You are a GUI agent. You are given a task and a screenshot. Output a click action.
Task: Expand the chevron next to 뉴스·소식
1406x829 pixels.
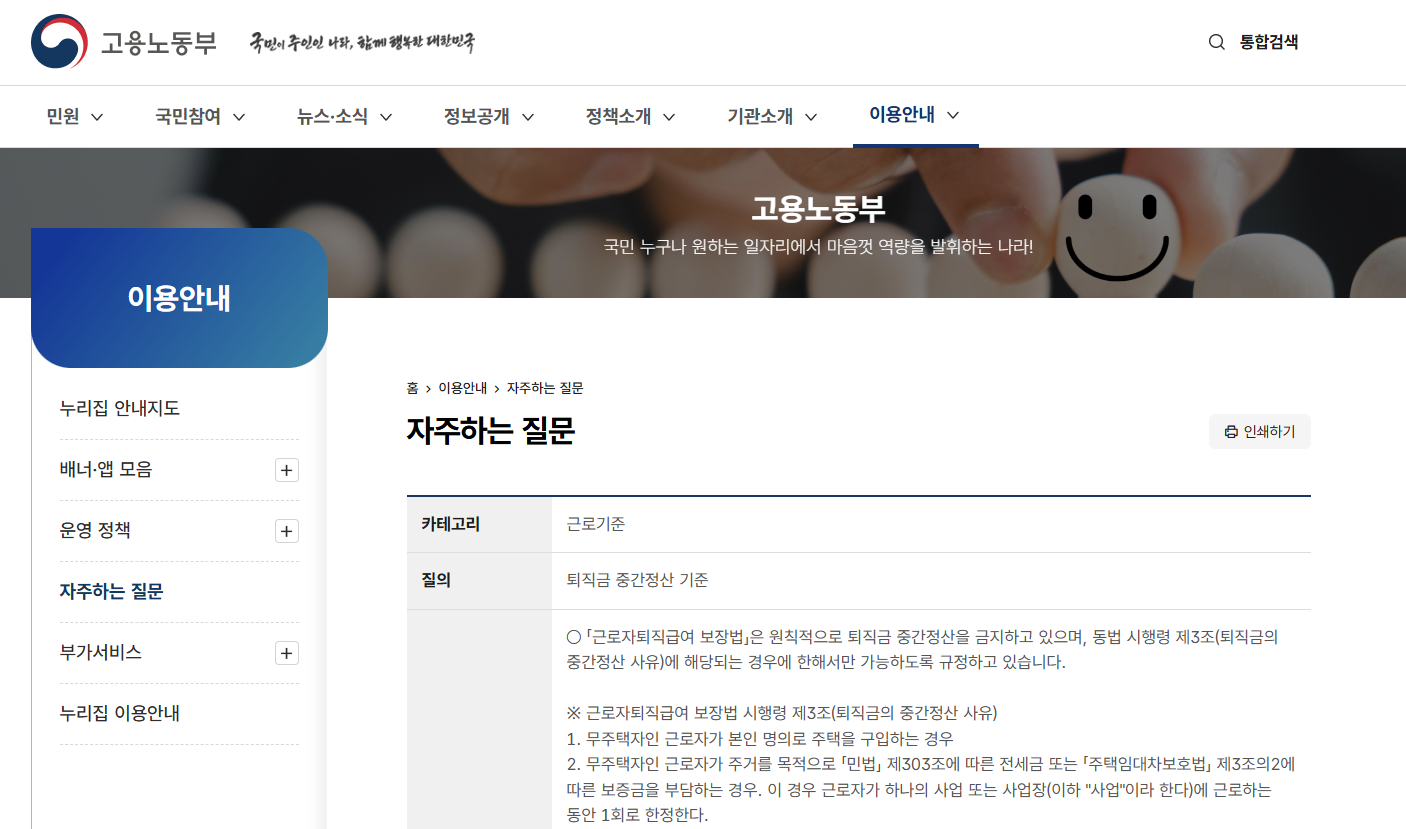click(x=385, y=117)
